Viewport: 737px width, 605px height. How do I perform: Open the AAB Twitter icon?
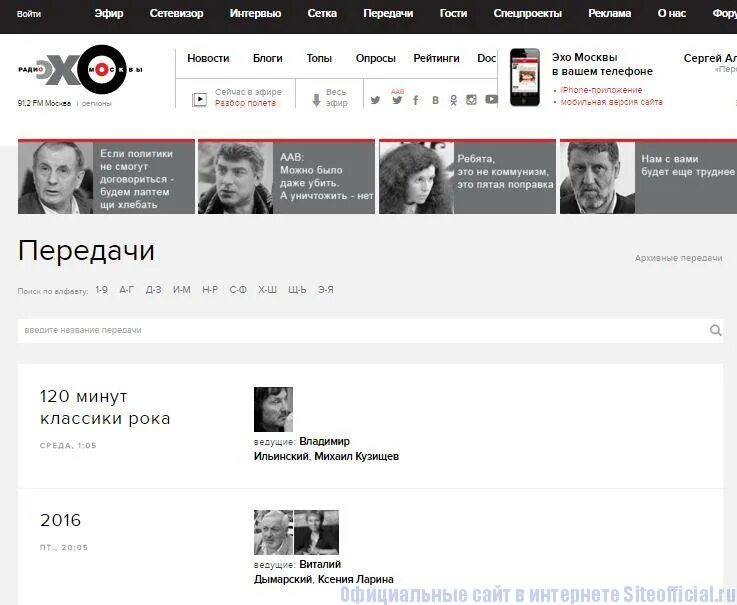(397, 98)
